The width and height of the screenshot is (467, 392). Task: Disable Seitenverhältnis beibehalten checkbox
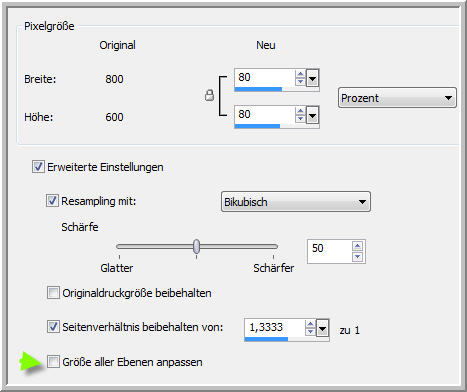53,327
